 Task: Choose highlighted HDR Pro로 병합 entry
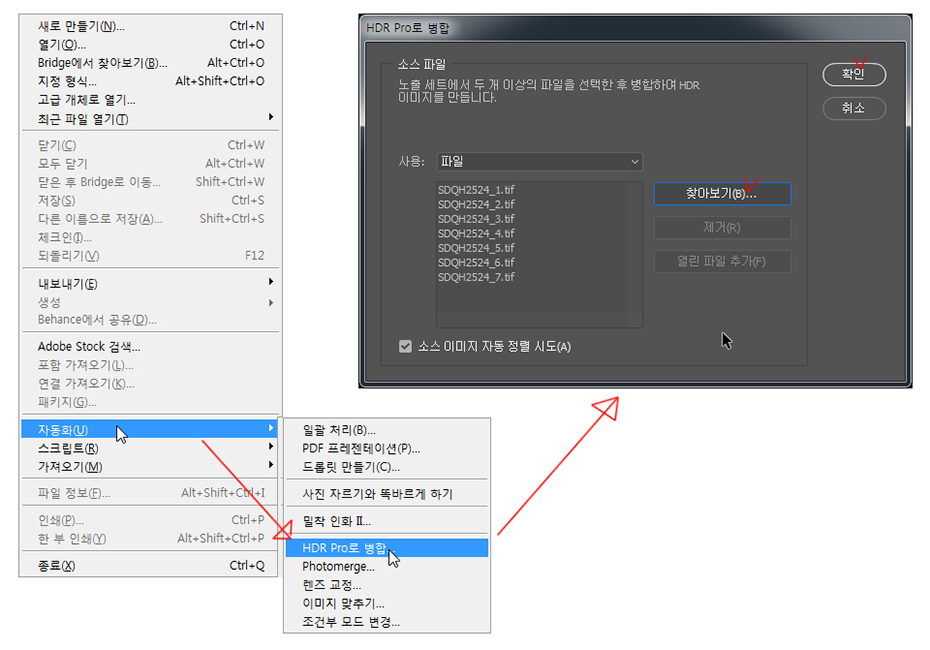[387, 548]
